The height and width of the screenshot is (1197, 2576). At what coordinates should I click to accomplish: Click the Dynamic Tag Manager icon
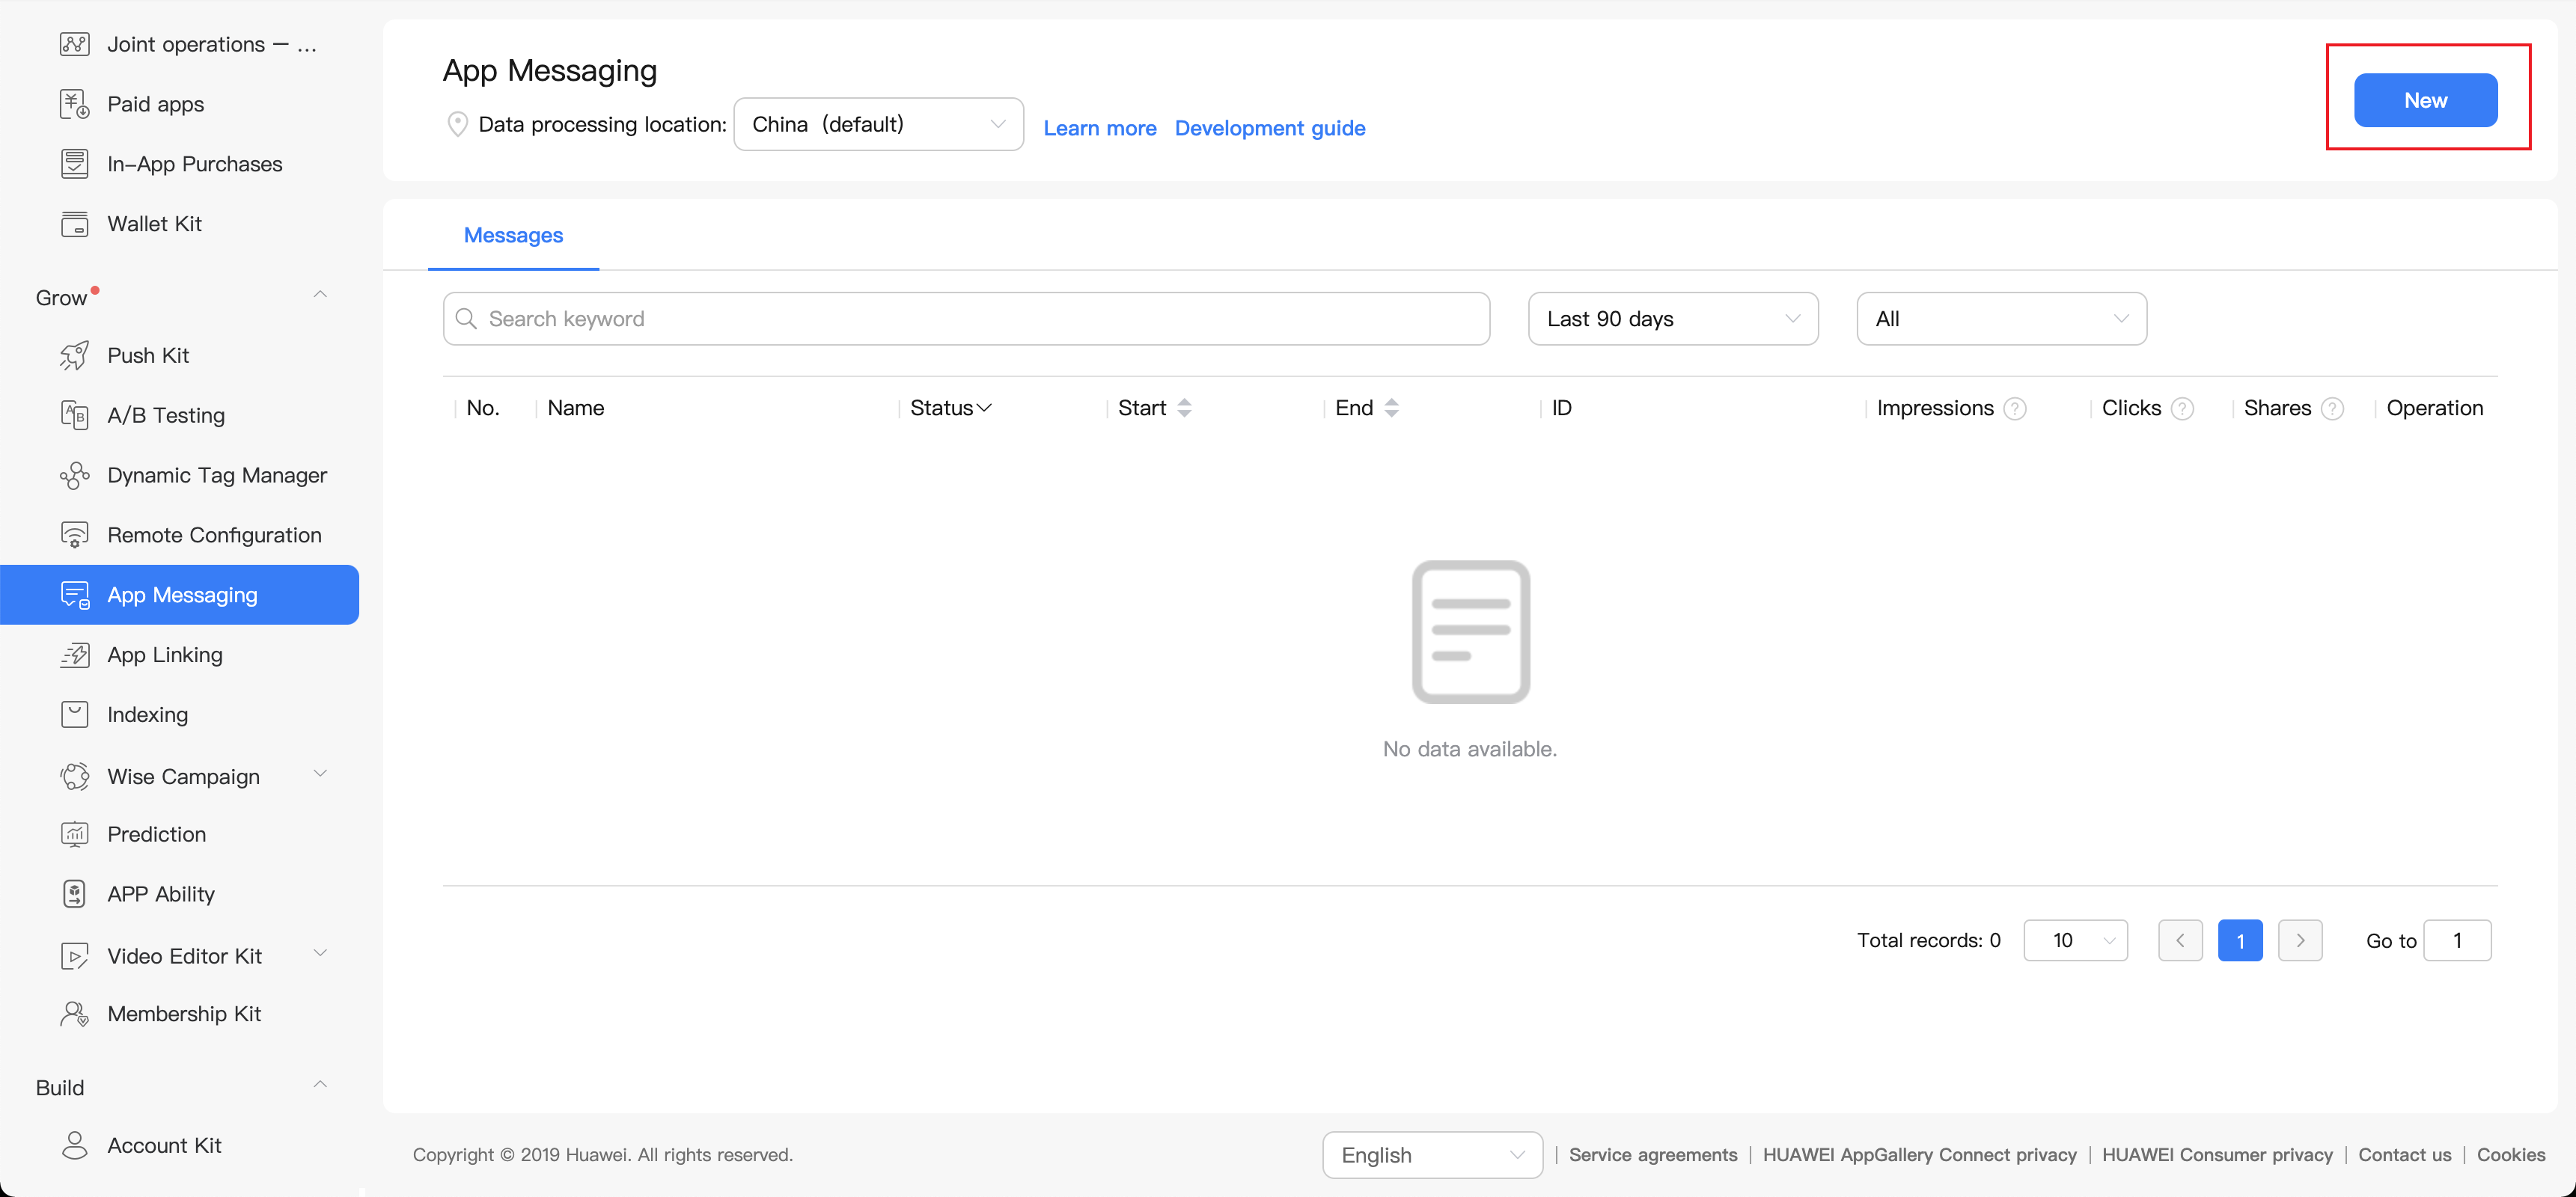click(x=74, y=475)
